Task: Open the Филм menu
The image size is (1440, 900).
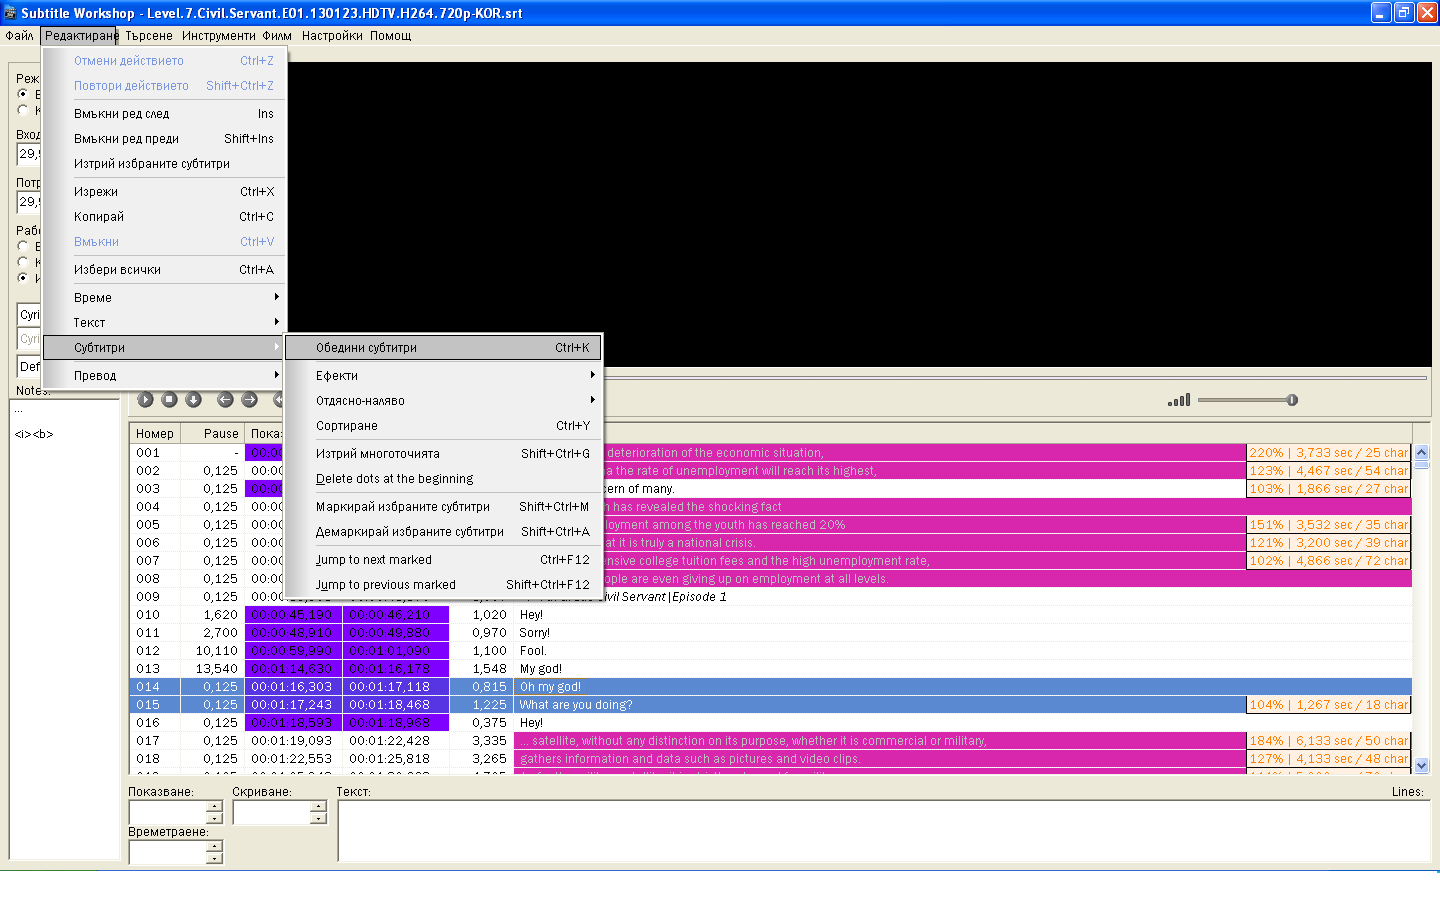Action: [277, 35]
